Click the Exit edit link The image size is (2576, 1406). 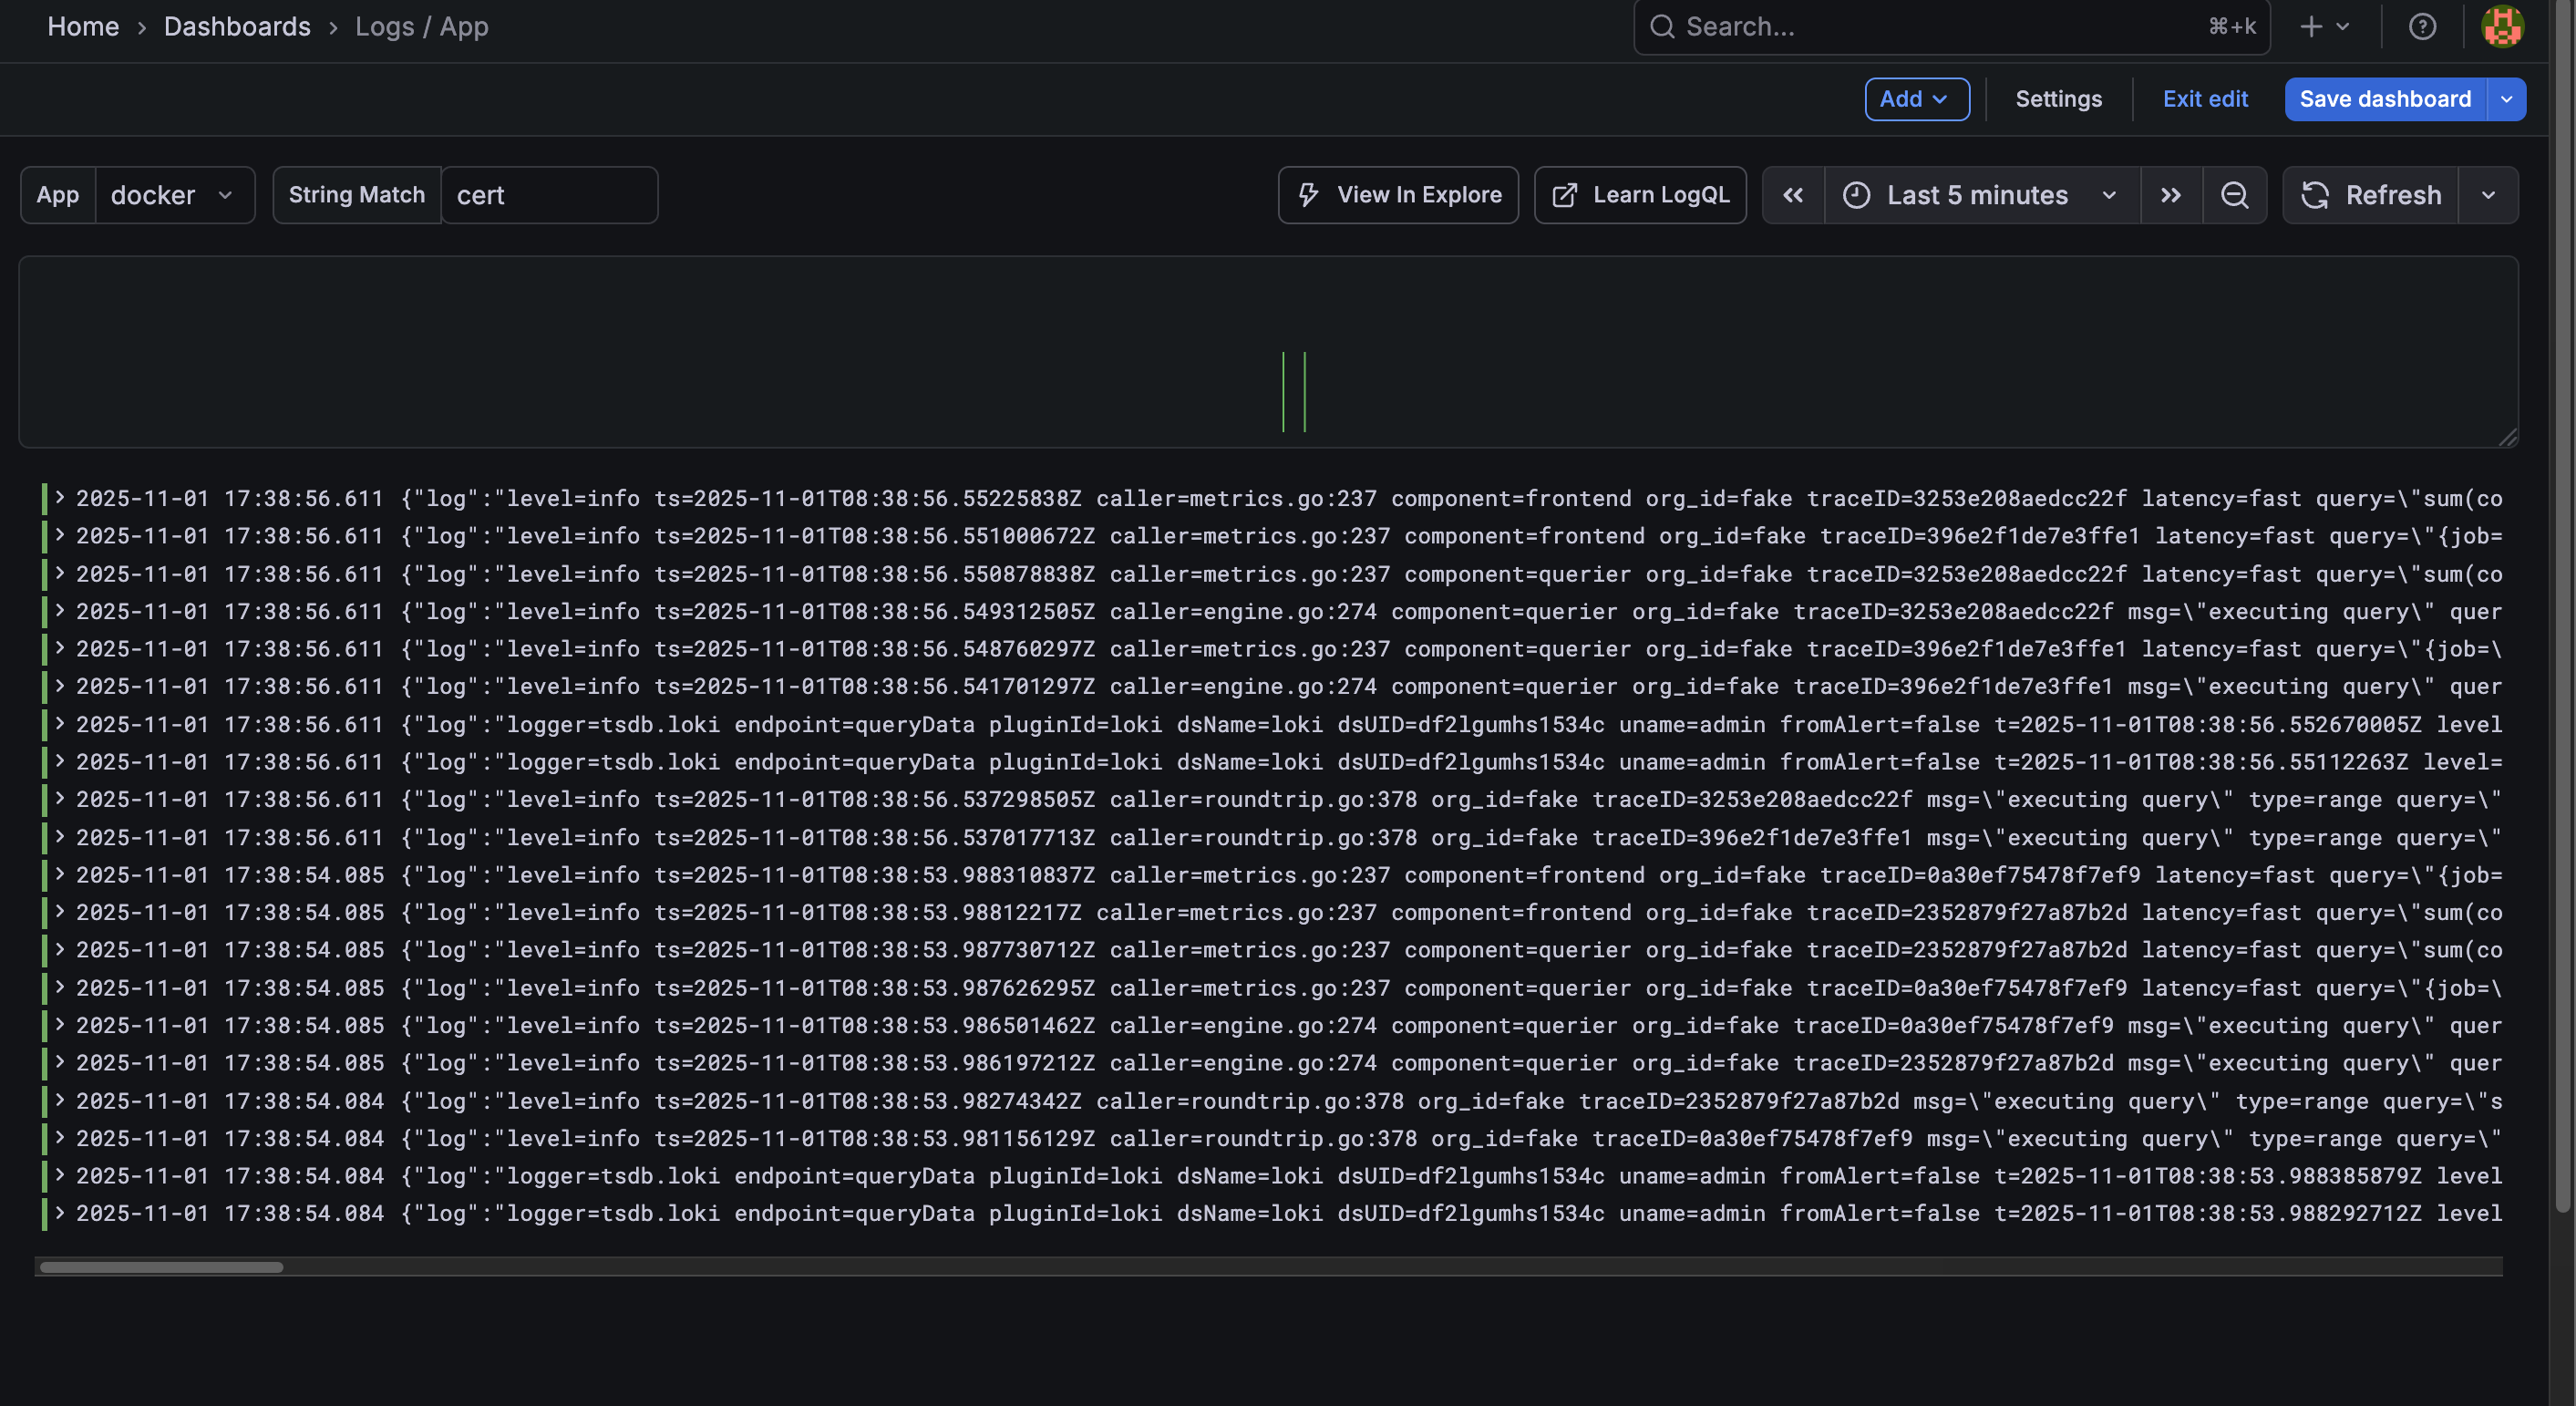[2206, 99]
